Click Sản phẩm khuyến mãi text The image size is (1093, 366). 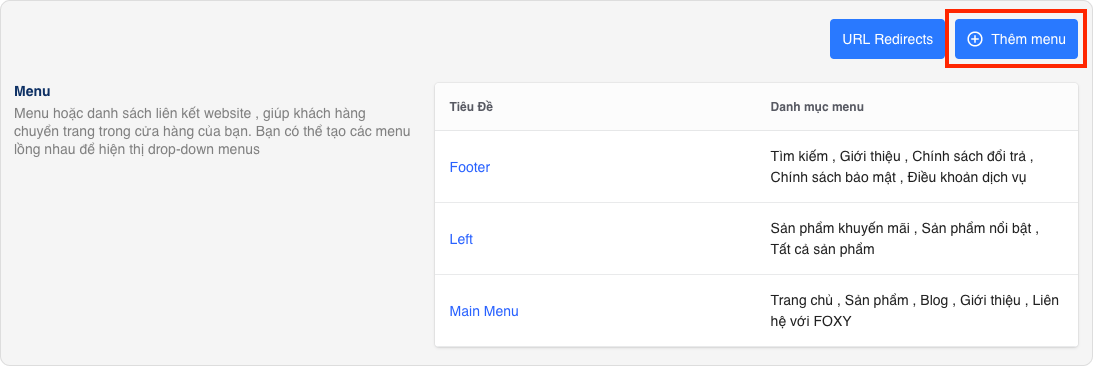[x=840, y=228]
